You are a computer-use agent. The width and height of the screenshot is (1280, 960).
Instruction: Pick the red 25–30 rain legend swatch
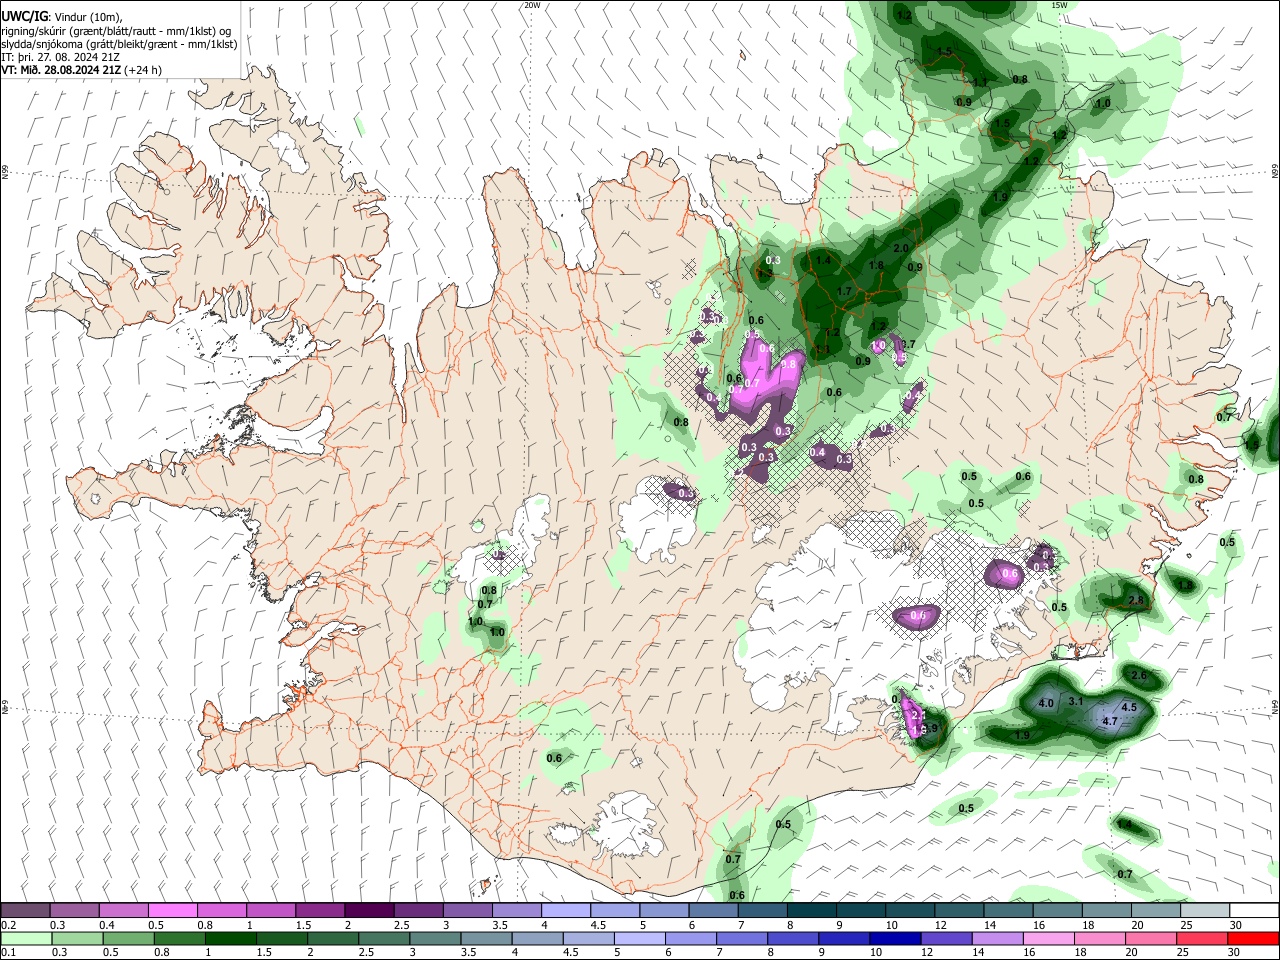1203,938
